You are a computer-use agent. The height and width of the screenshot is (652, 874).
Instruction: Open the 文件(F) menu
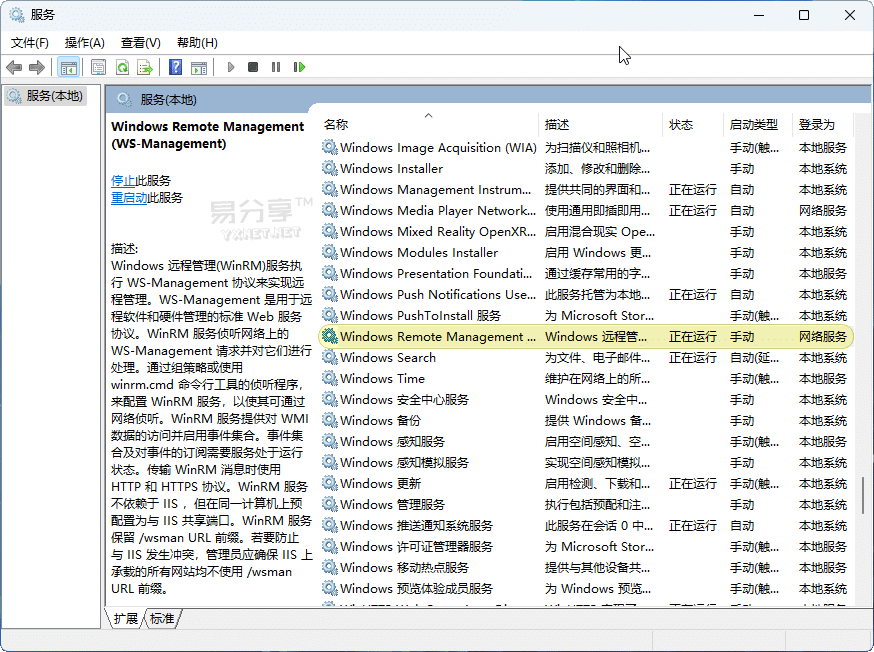(x=30, y=43)
